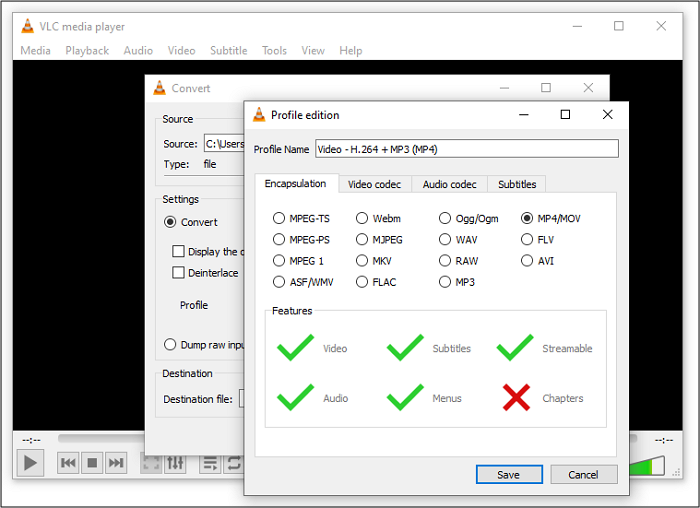Click the Previous media button
This screenshot has width=700, height=508.
coord(68,463)
